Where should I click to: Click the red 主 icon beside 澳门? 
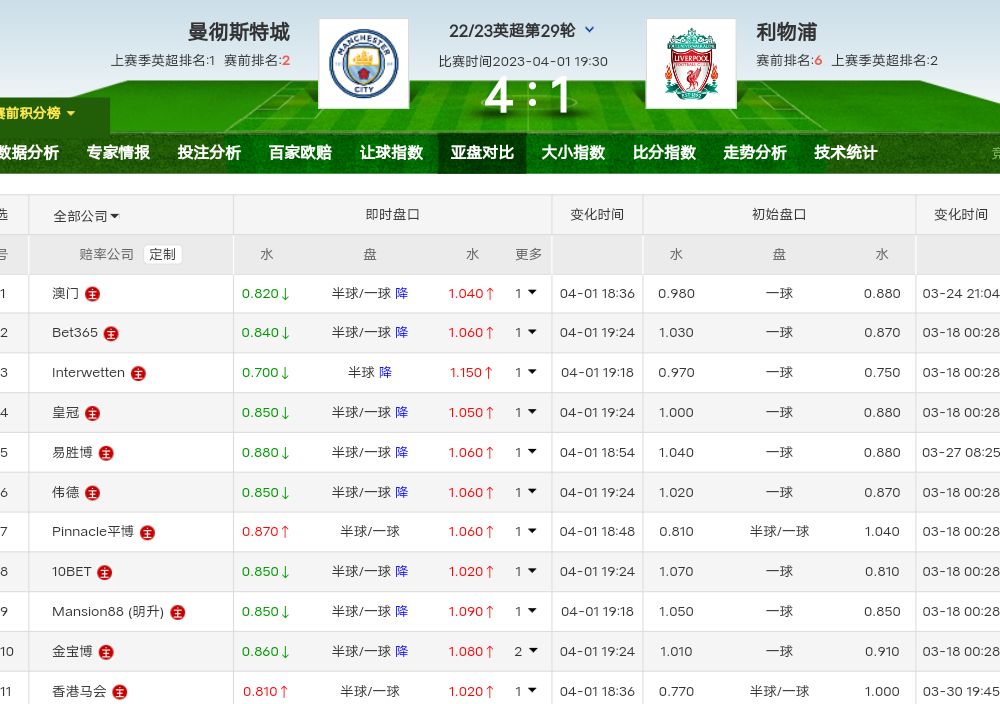coord(93,294)
